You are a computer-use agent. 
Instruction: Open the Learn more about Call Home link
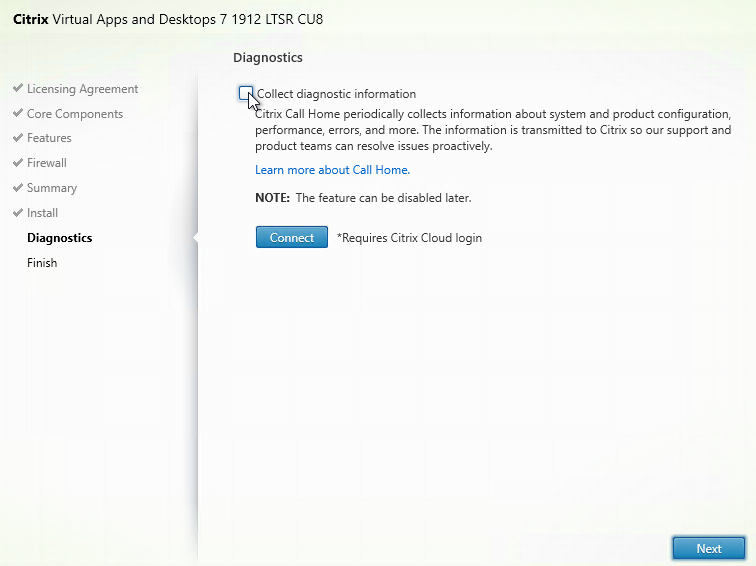(x=332, y=170)
